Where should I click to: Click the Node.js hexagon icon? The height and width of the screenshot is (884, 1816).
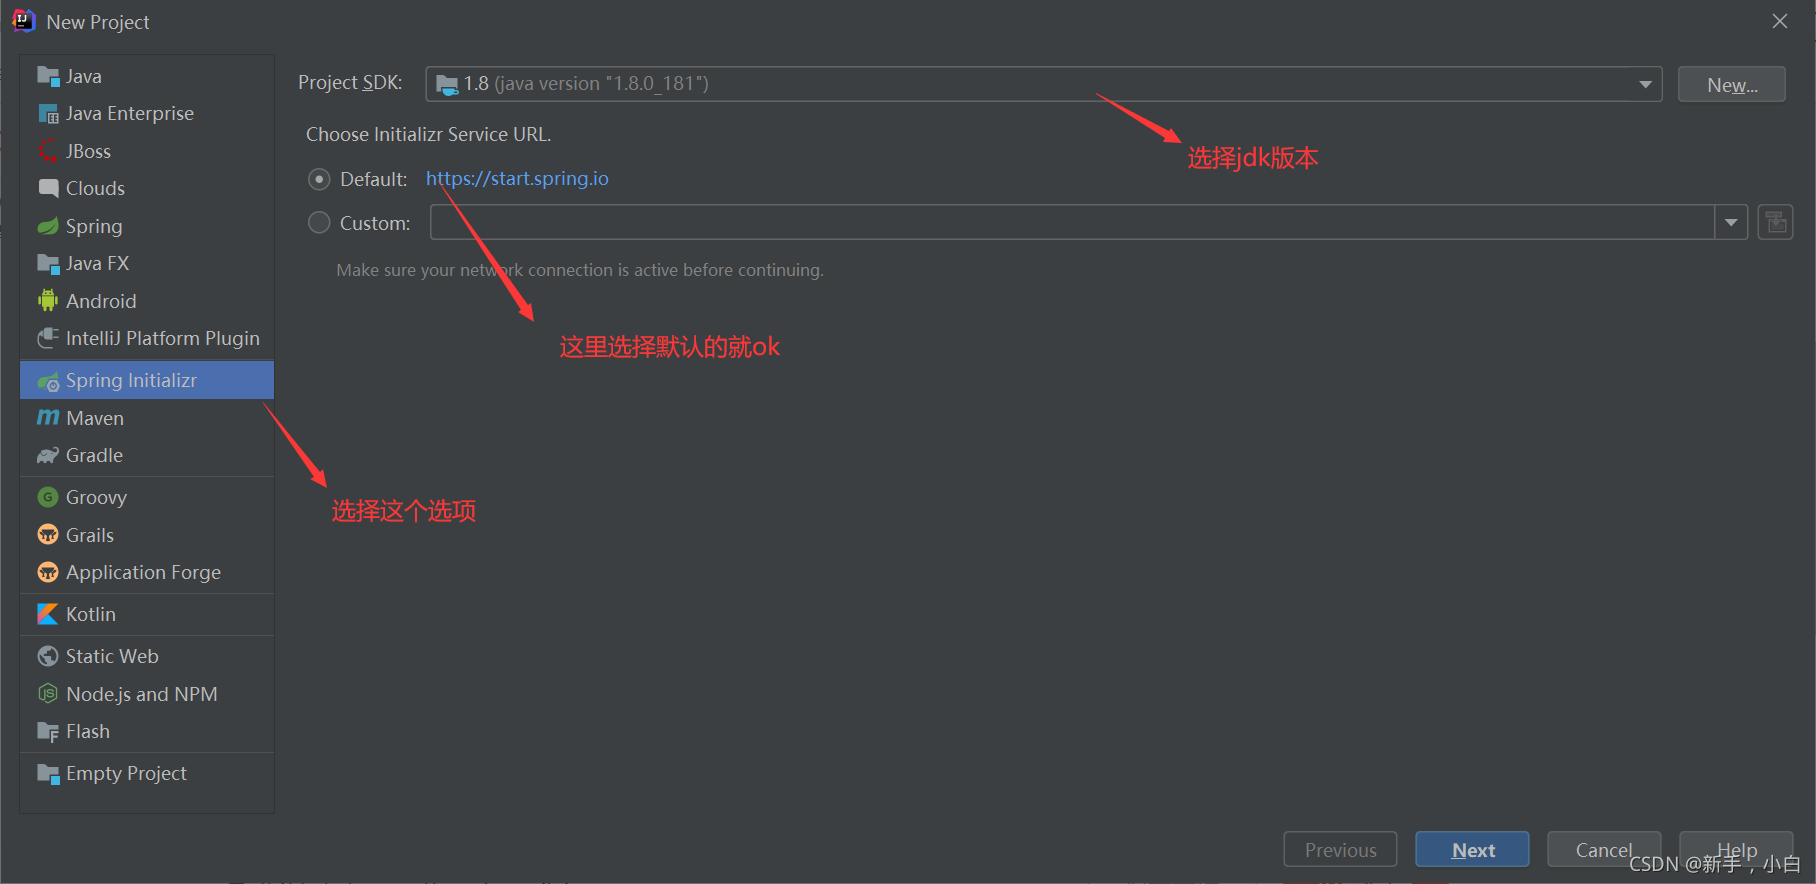coord(48,693)
